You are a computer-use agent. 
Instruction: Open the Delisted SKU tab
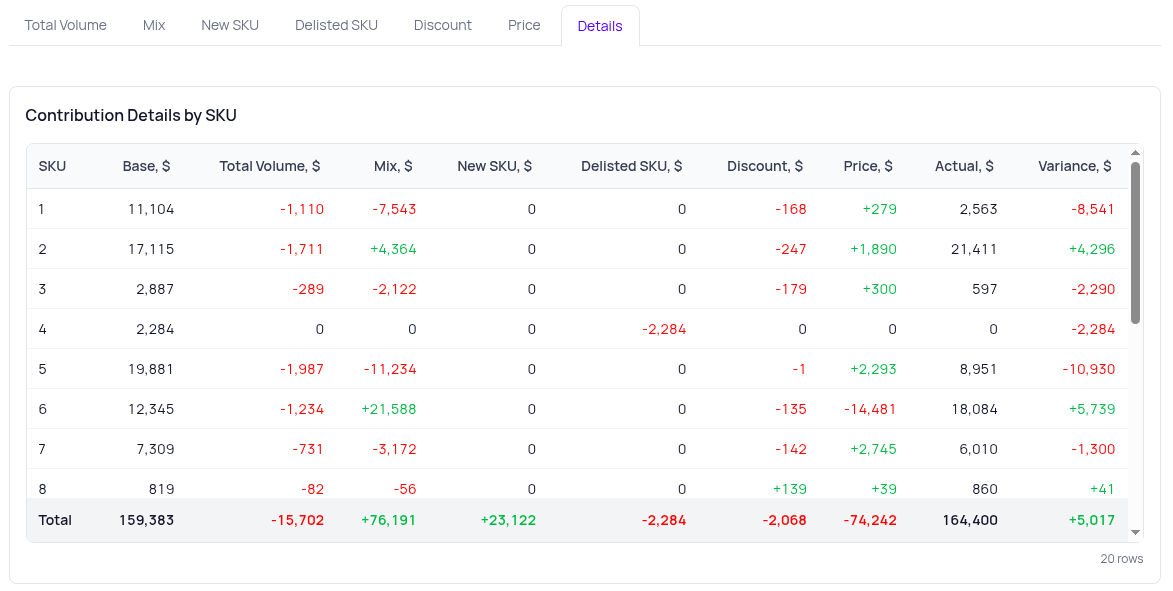point(336,25)
